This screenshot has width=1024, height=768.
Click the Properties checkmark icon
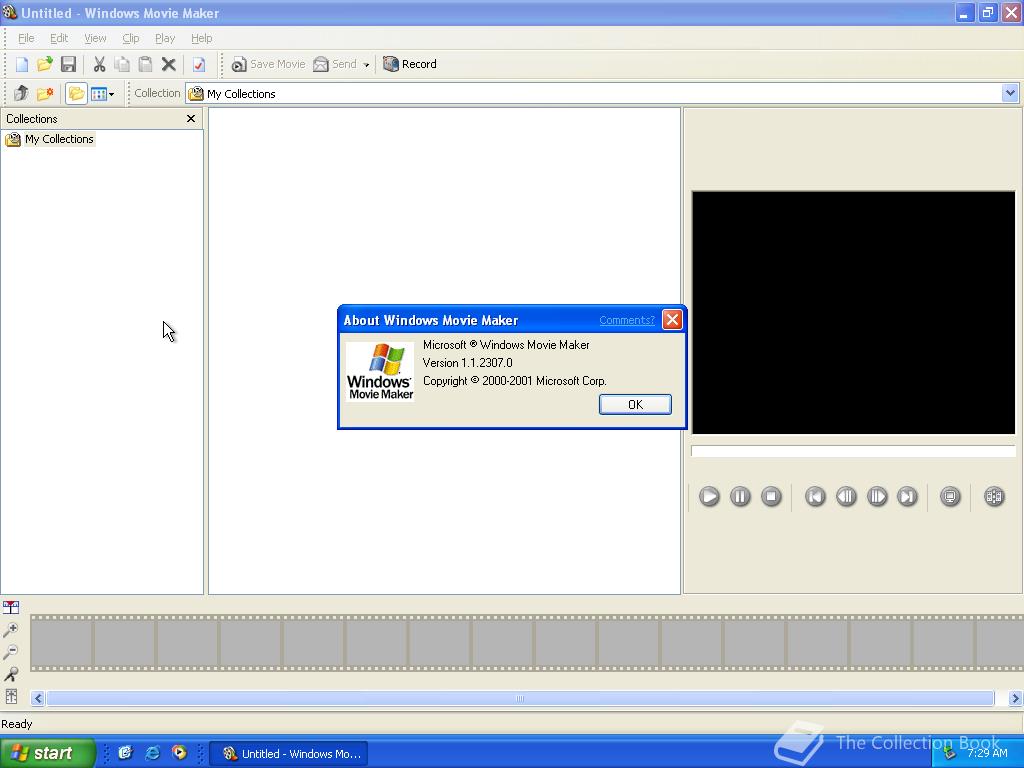coord(199,64)
